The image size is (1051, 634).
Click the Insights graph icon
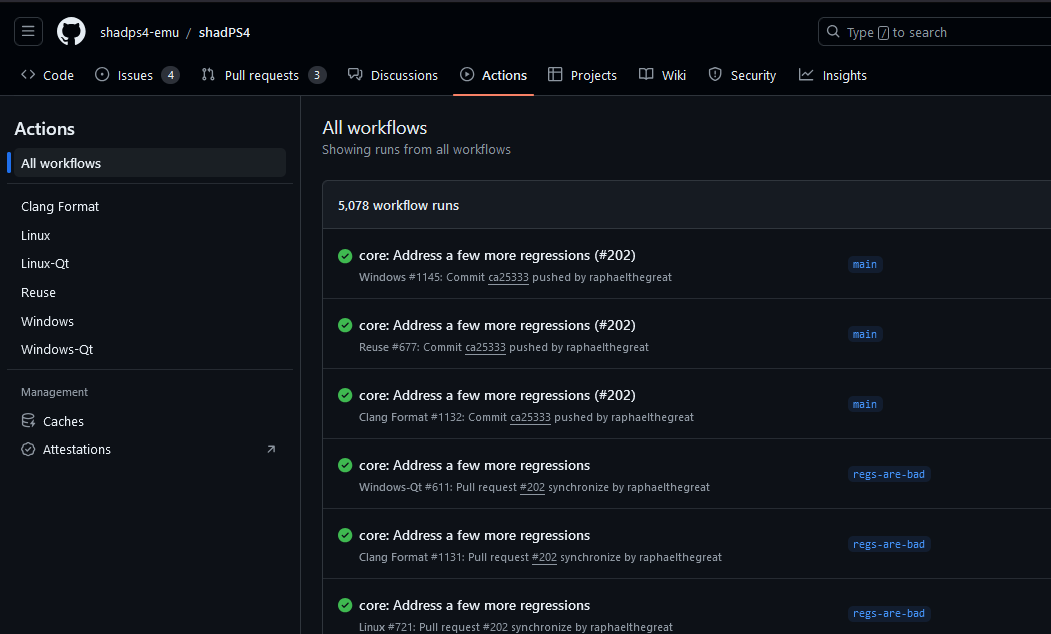click(806, 75)
